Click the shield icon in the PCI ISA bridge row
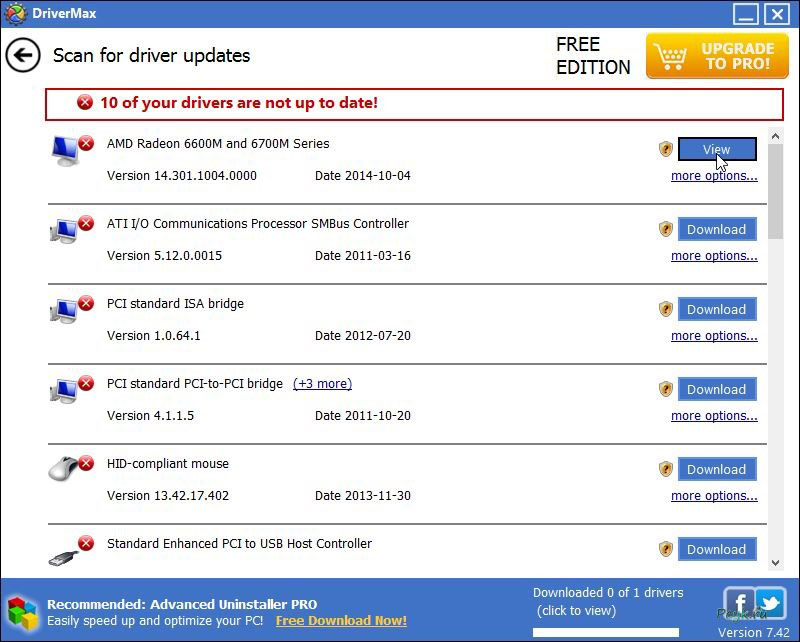This screenshot has width=800, height=642. pos(666,309)
